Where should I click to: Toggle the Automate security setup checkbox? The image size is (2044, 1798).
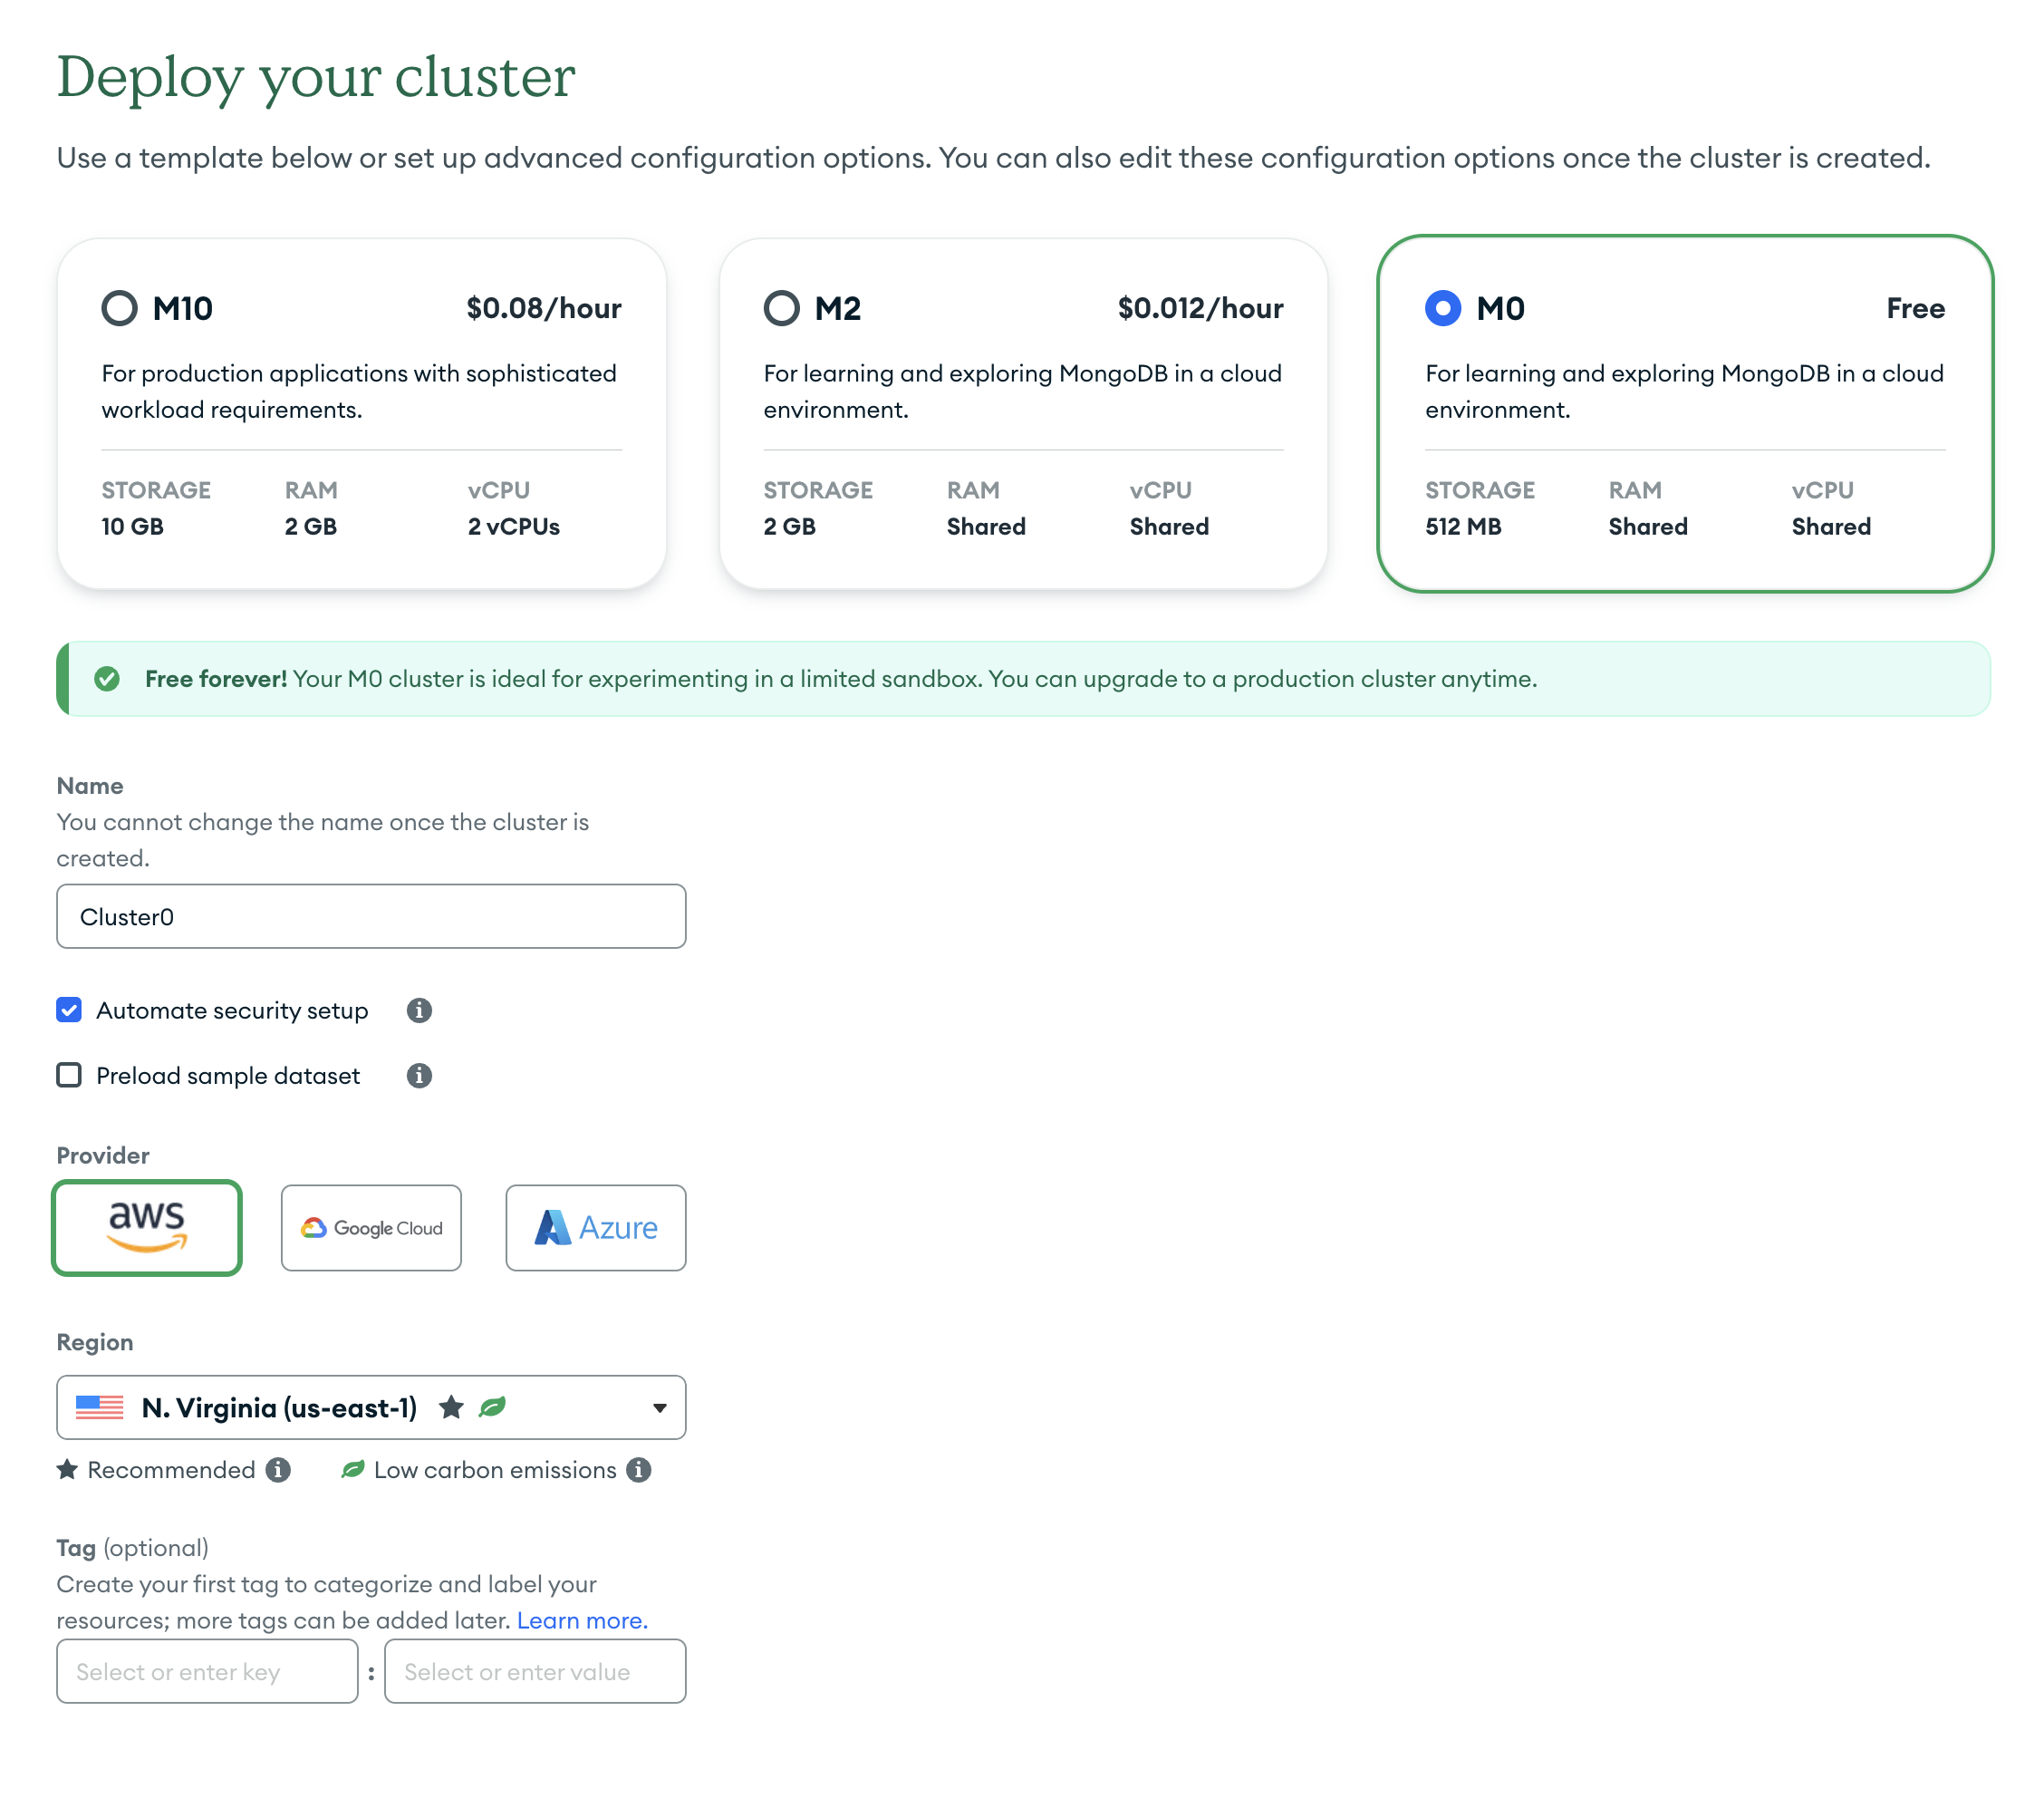[69, 1010]
